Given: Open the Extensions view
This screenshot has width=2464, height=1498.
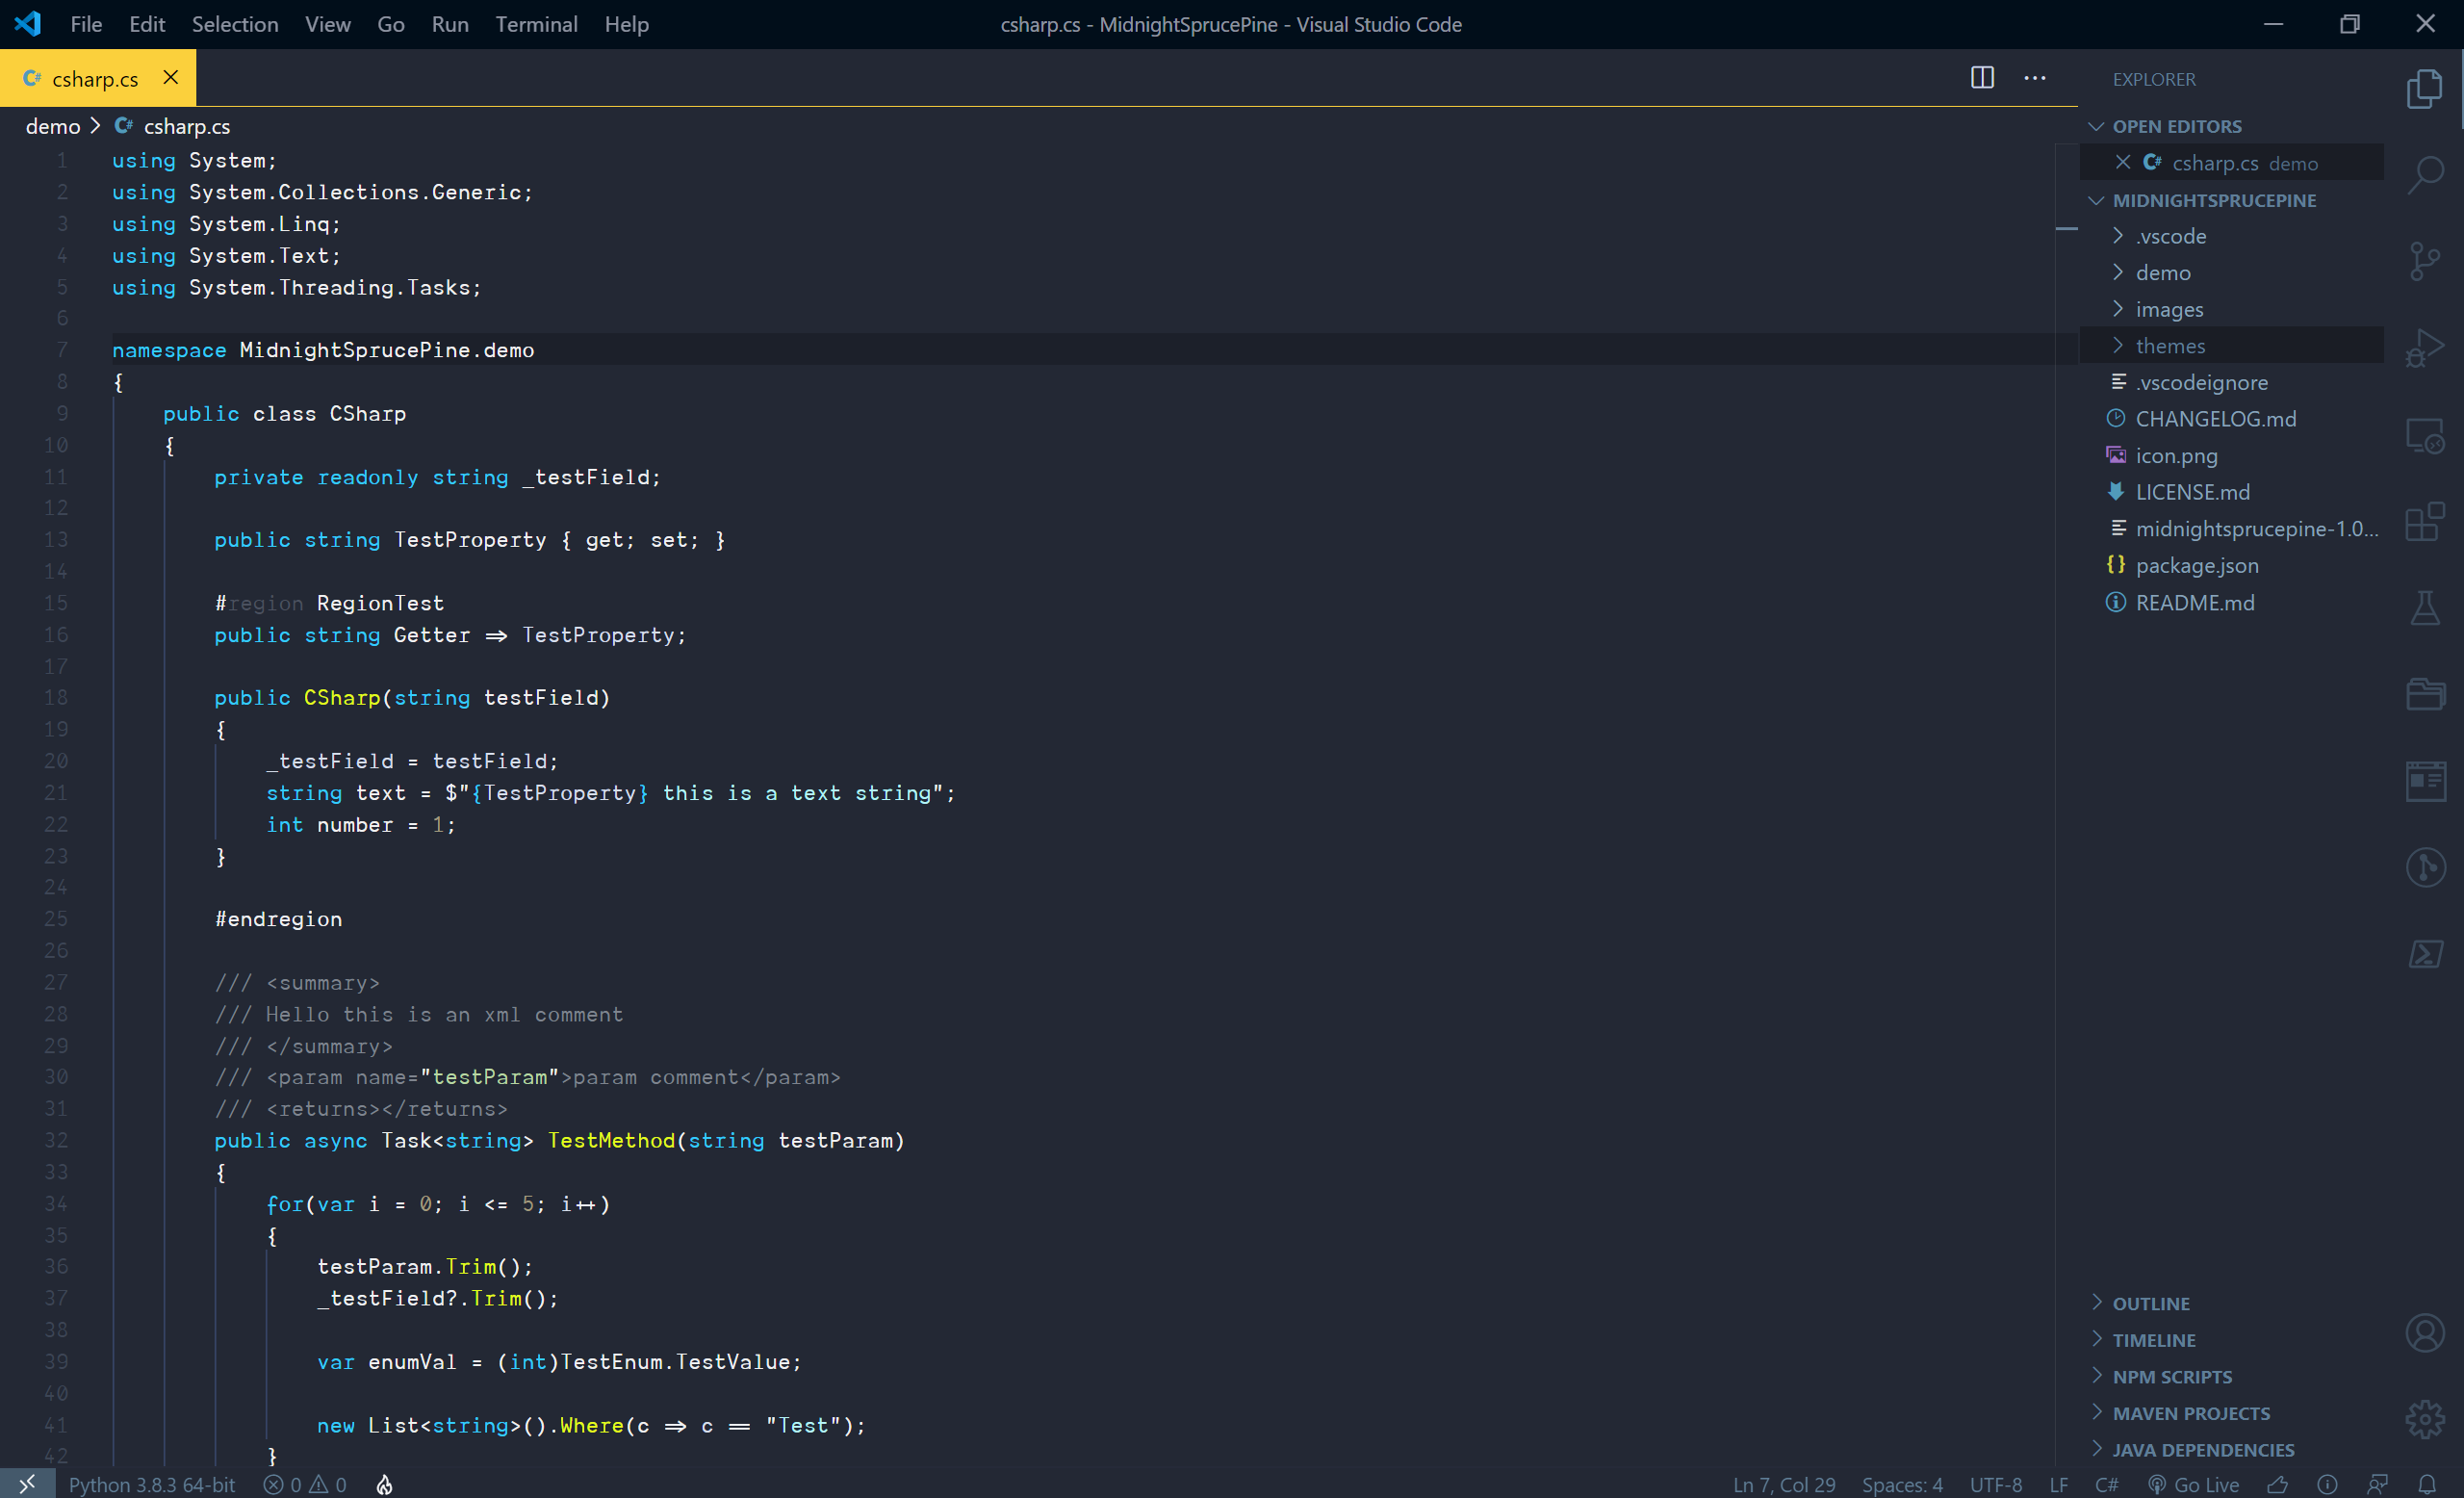Looking at the screenshot, I should (2424, 522).
